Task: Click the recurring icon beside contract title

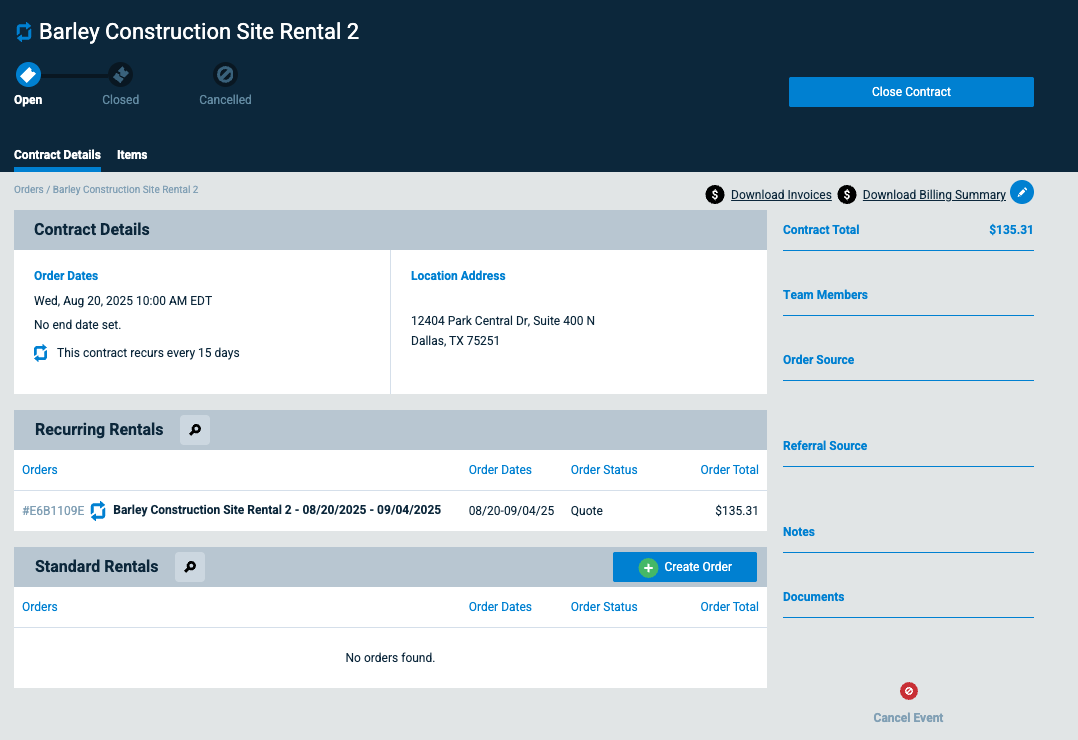Action: pos(24,32)
